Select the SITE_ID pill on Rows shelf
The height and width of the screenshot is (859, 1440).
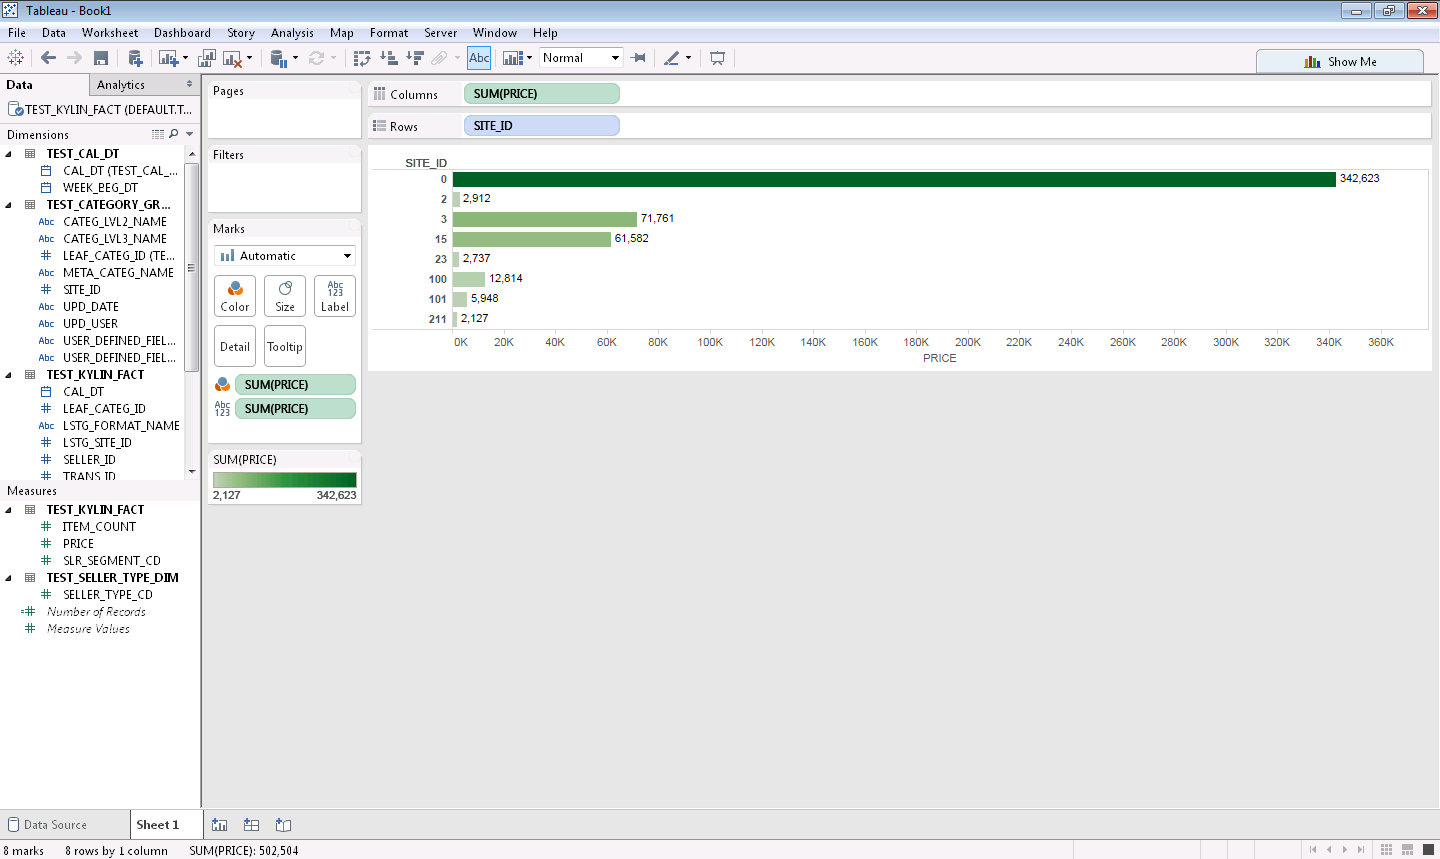pos(541,126)
